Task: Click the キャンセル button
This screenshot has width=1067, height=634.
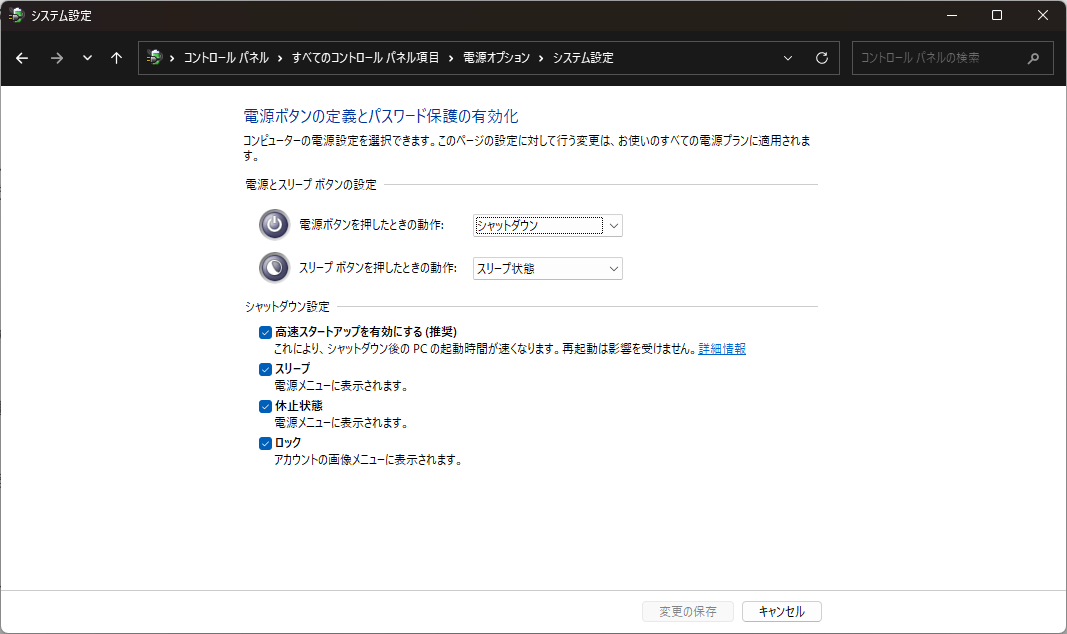Action: coord(781,611)
